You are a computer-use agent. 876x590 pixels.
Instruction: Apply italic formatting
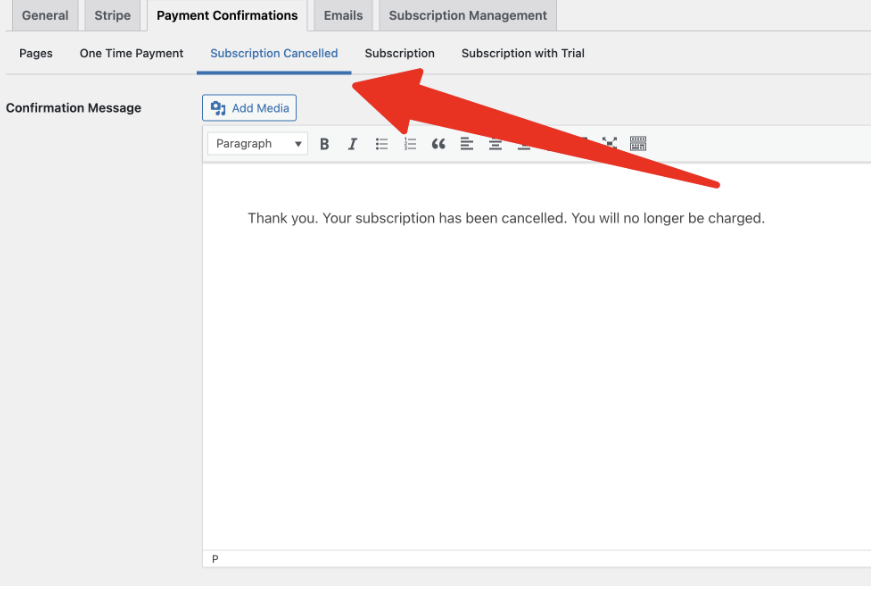click(x=352, y=144)
